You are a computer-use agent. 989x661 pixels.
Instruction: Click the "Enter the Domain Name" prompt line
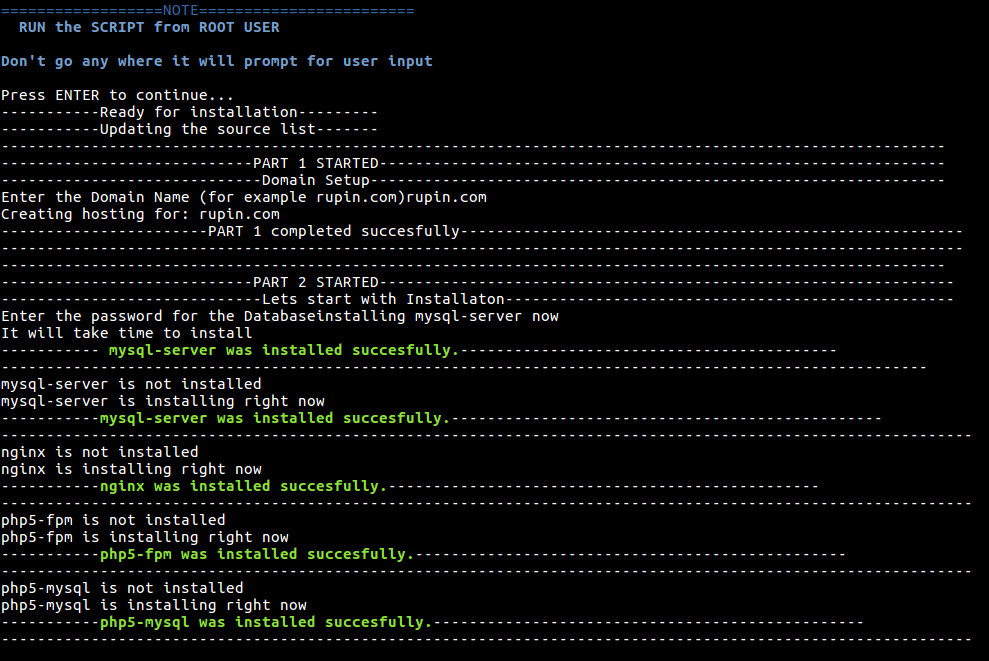click(x=244, y=197)
